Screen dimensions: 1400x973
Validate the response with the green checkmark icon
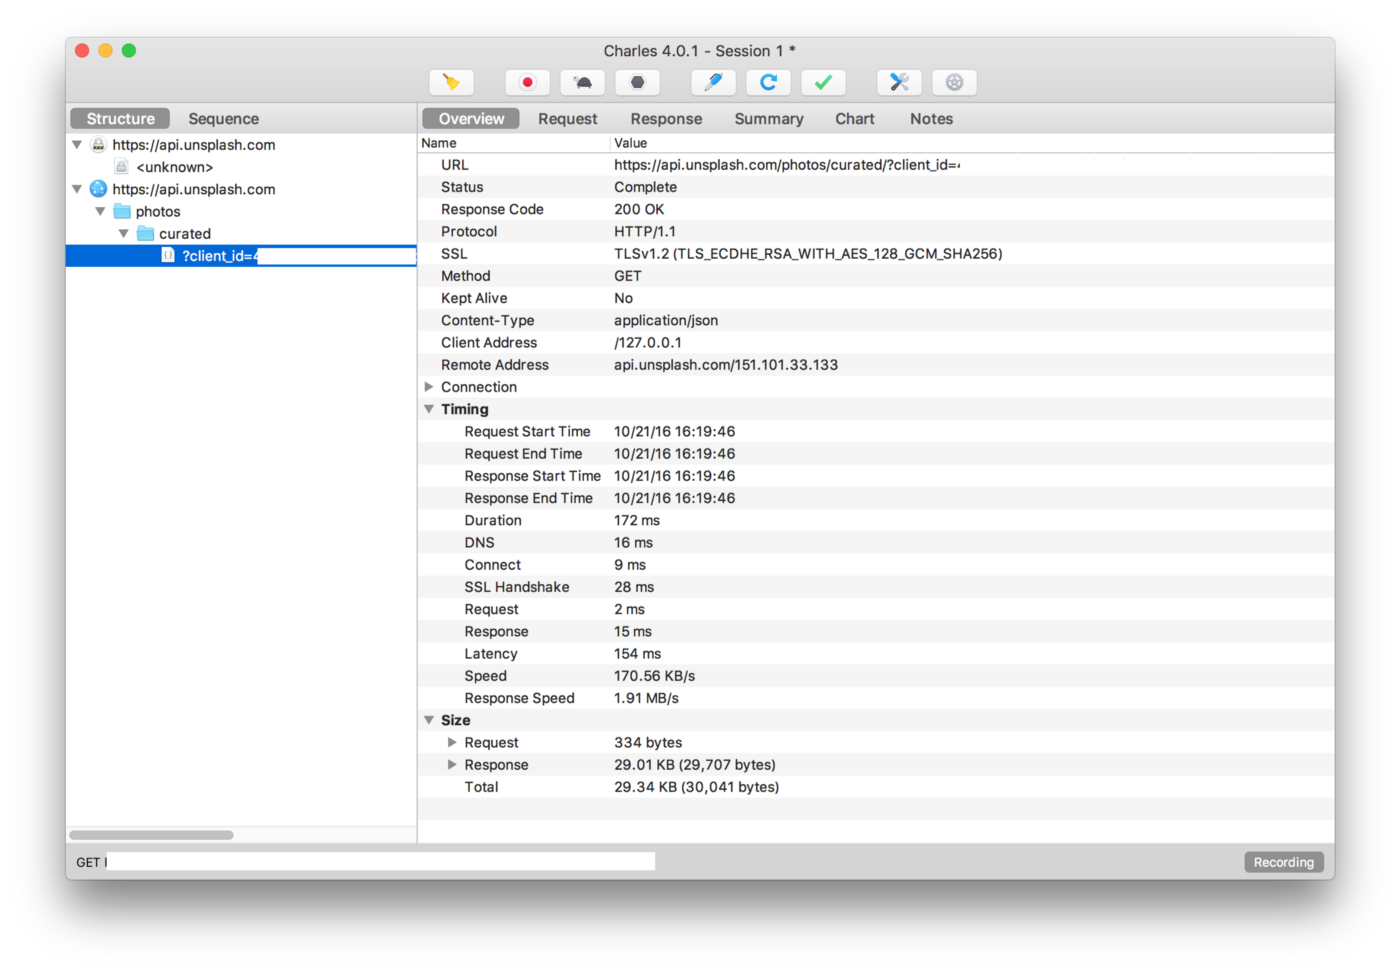[823, 82]
